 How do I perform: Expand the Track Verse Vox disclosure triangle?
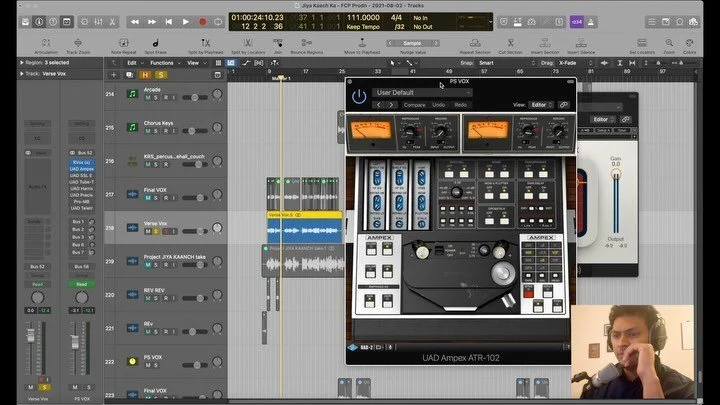[22, 73]
